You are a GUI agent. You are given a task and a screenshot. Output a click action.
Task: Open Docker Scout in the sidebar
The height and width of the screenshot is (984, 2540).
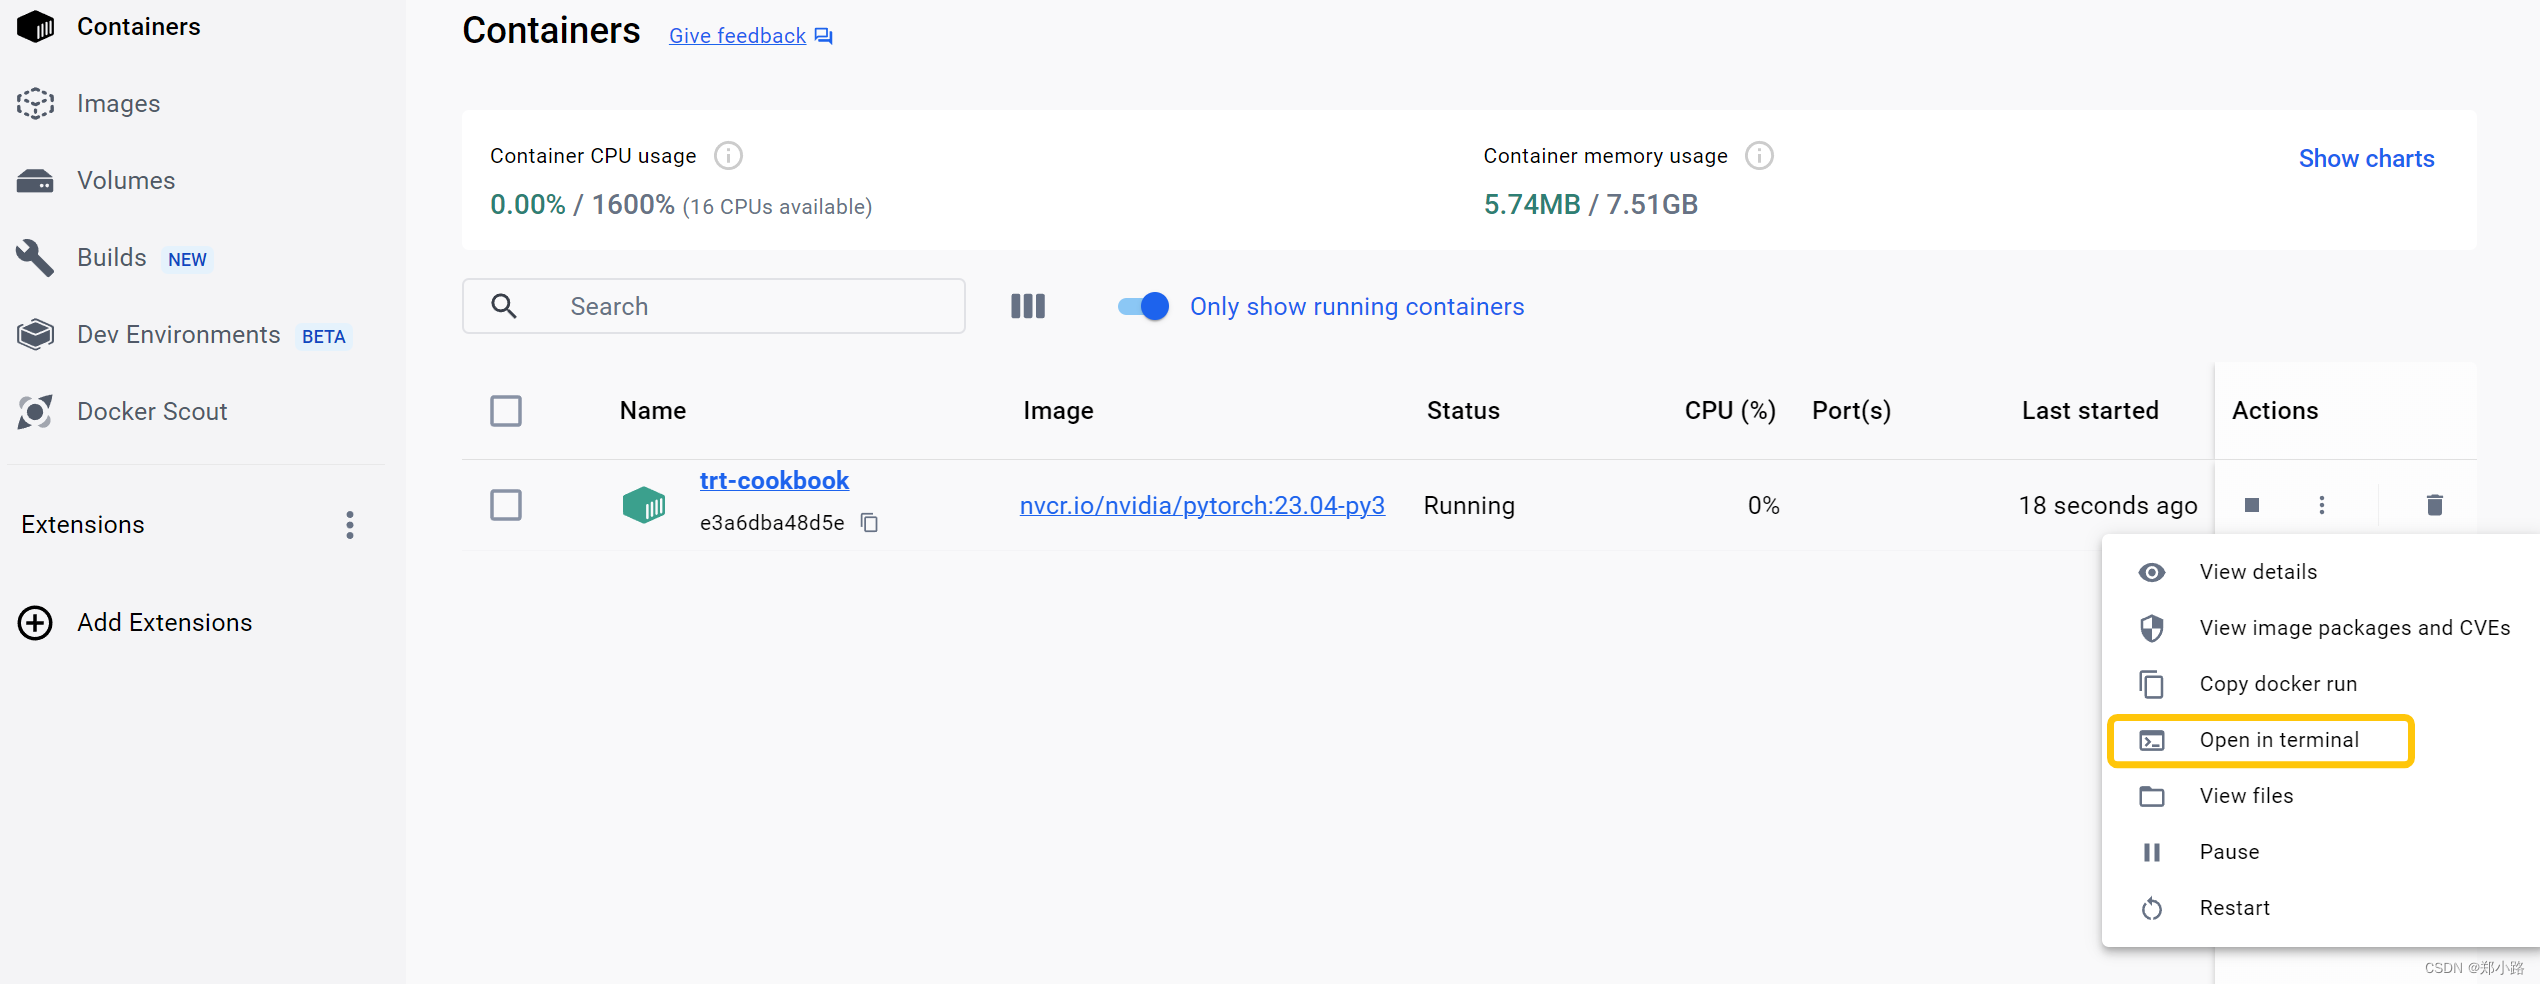pos(152,411)
